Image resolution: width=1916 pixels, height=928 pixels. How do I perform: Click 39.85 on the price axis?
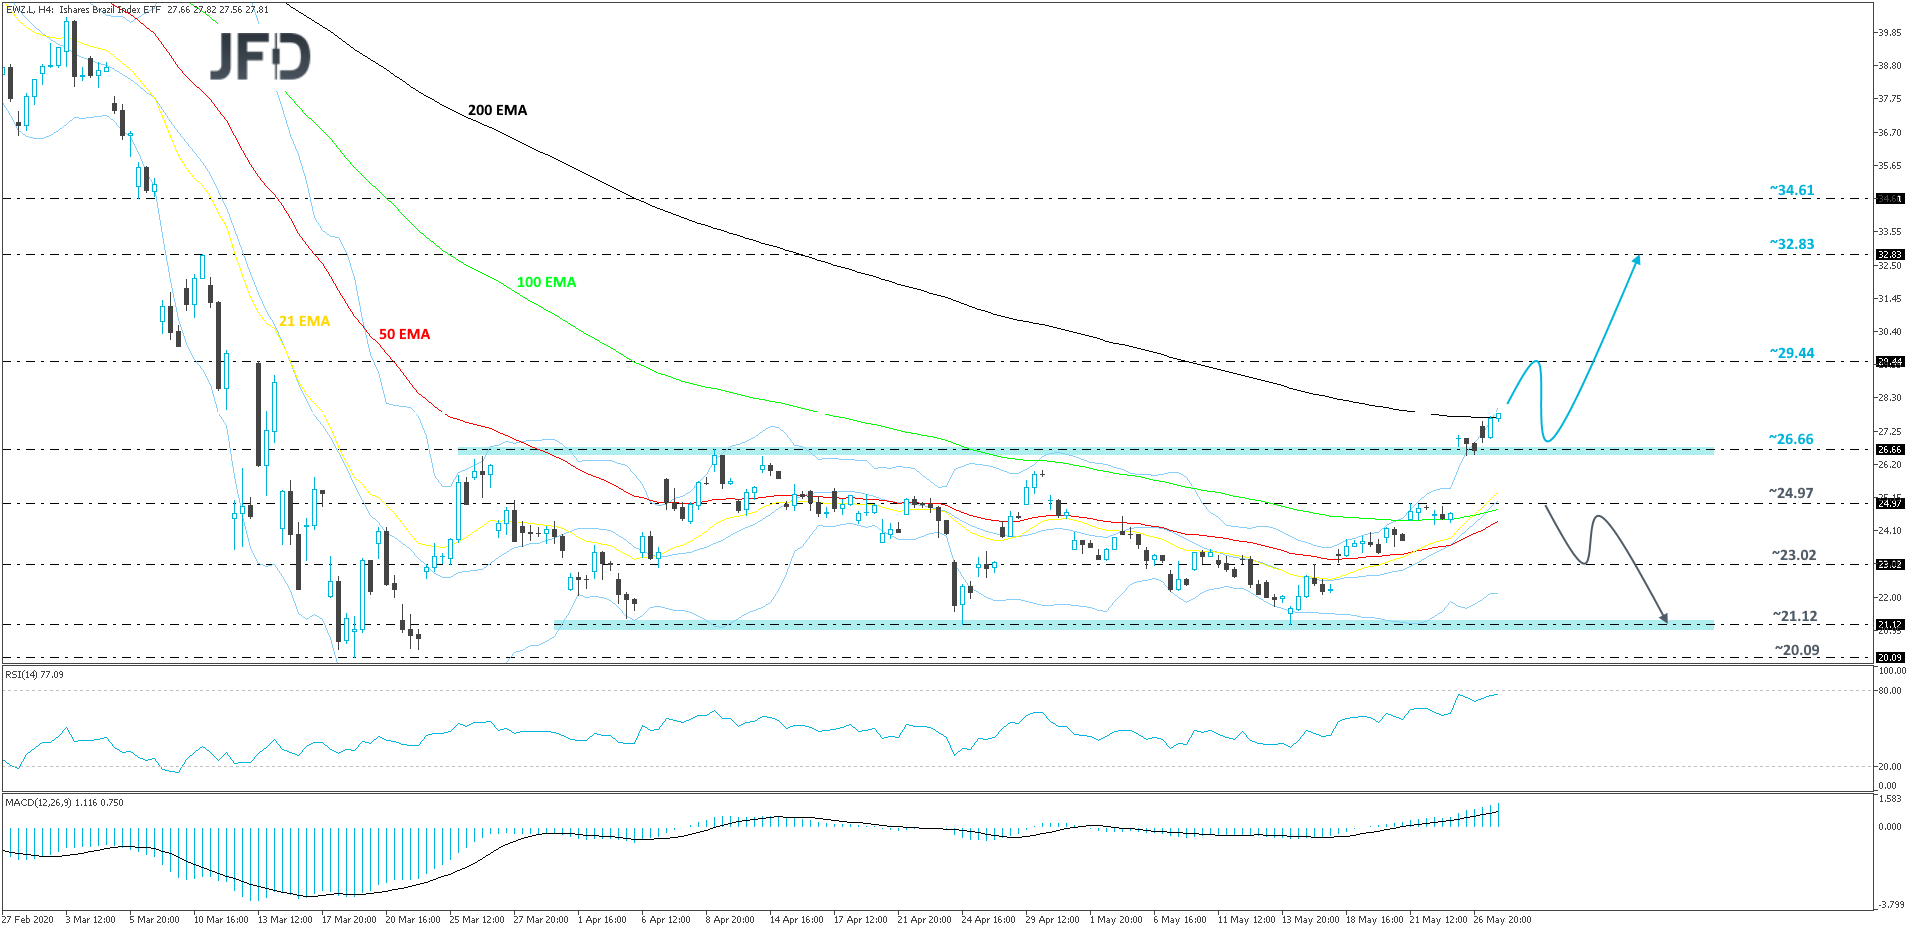point(1889,33)
